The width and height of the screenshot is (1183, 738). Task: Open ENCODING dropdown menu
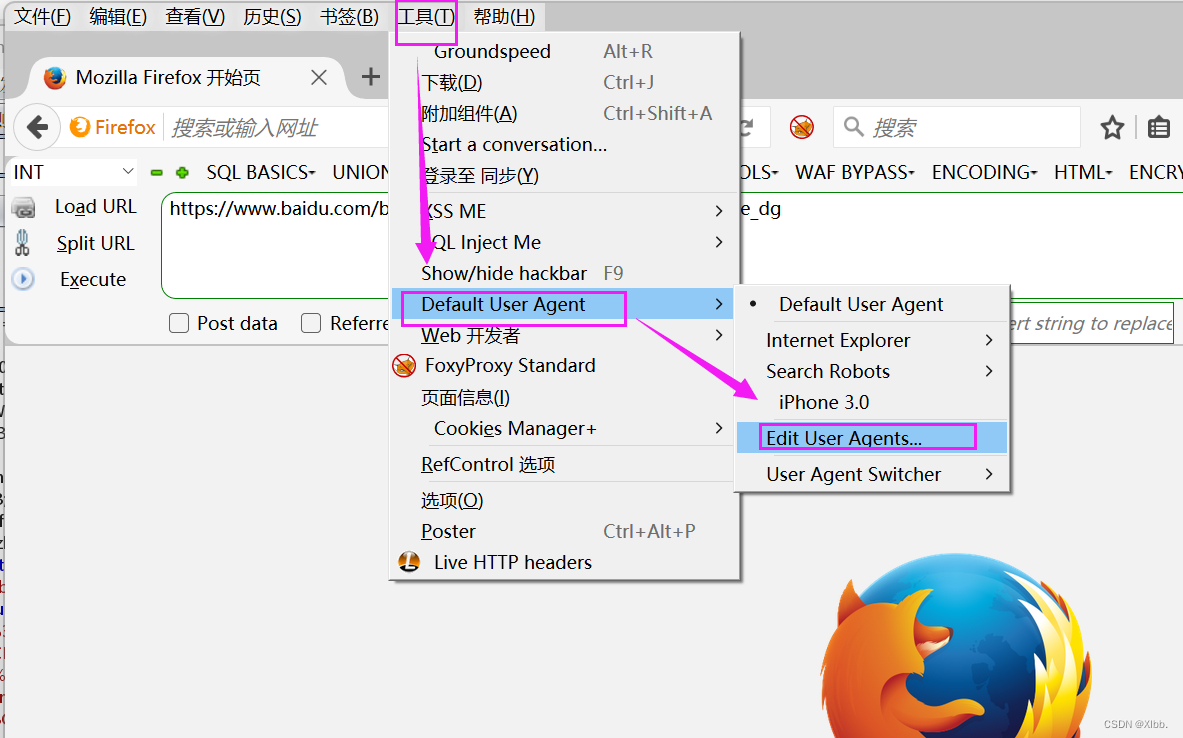(x=985, y=172)
